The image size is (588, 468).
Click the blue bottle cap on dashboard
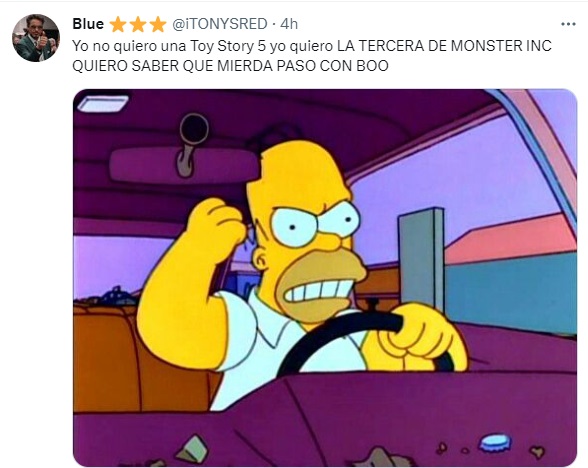pyautogui.click(x=495, y=442)
